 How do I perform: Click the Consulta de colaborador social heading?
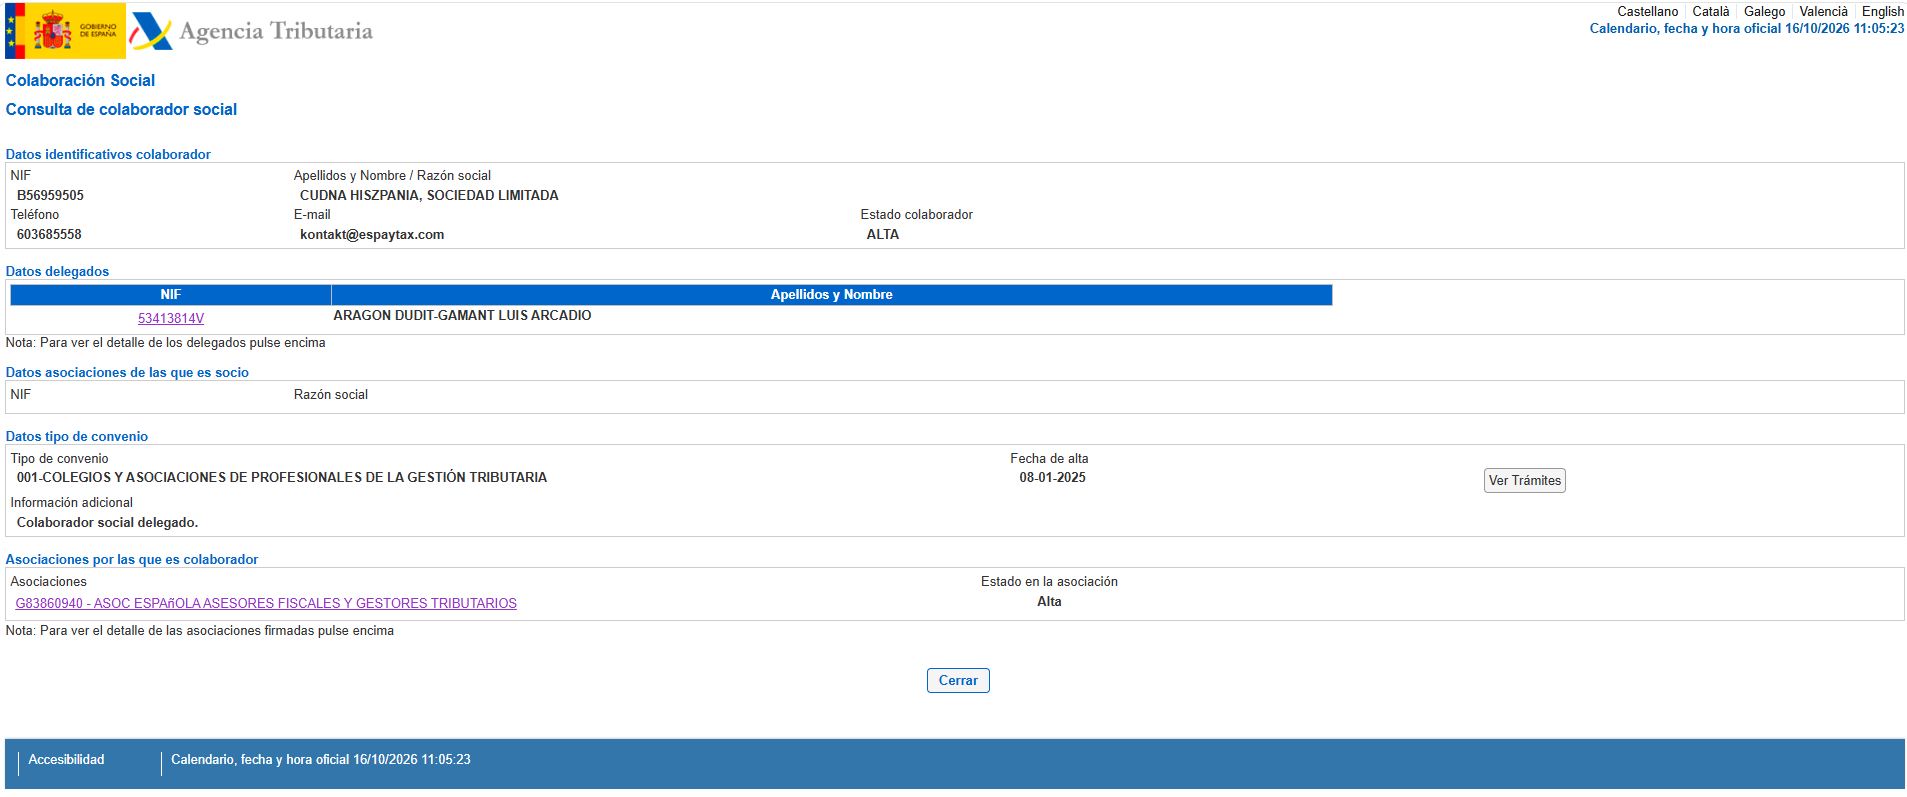point(121,110)
